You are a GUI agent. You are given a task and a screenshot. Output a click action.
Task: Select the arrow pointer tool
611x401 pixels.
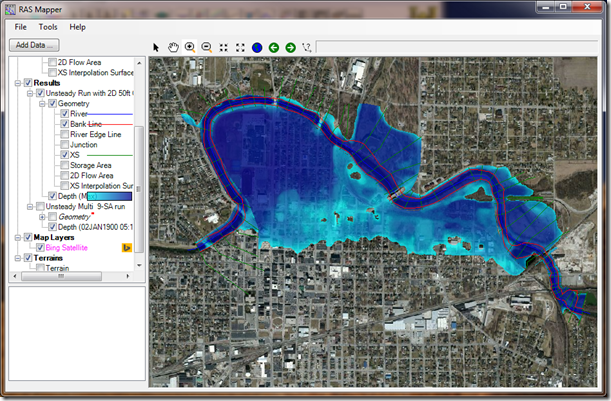(x=157, y=47)
